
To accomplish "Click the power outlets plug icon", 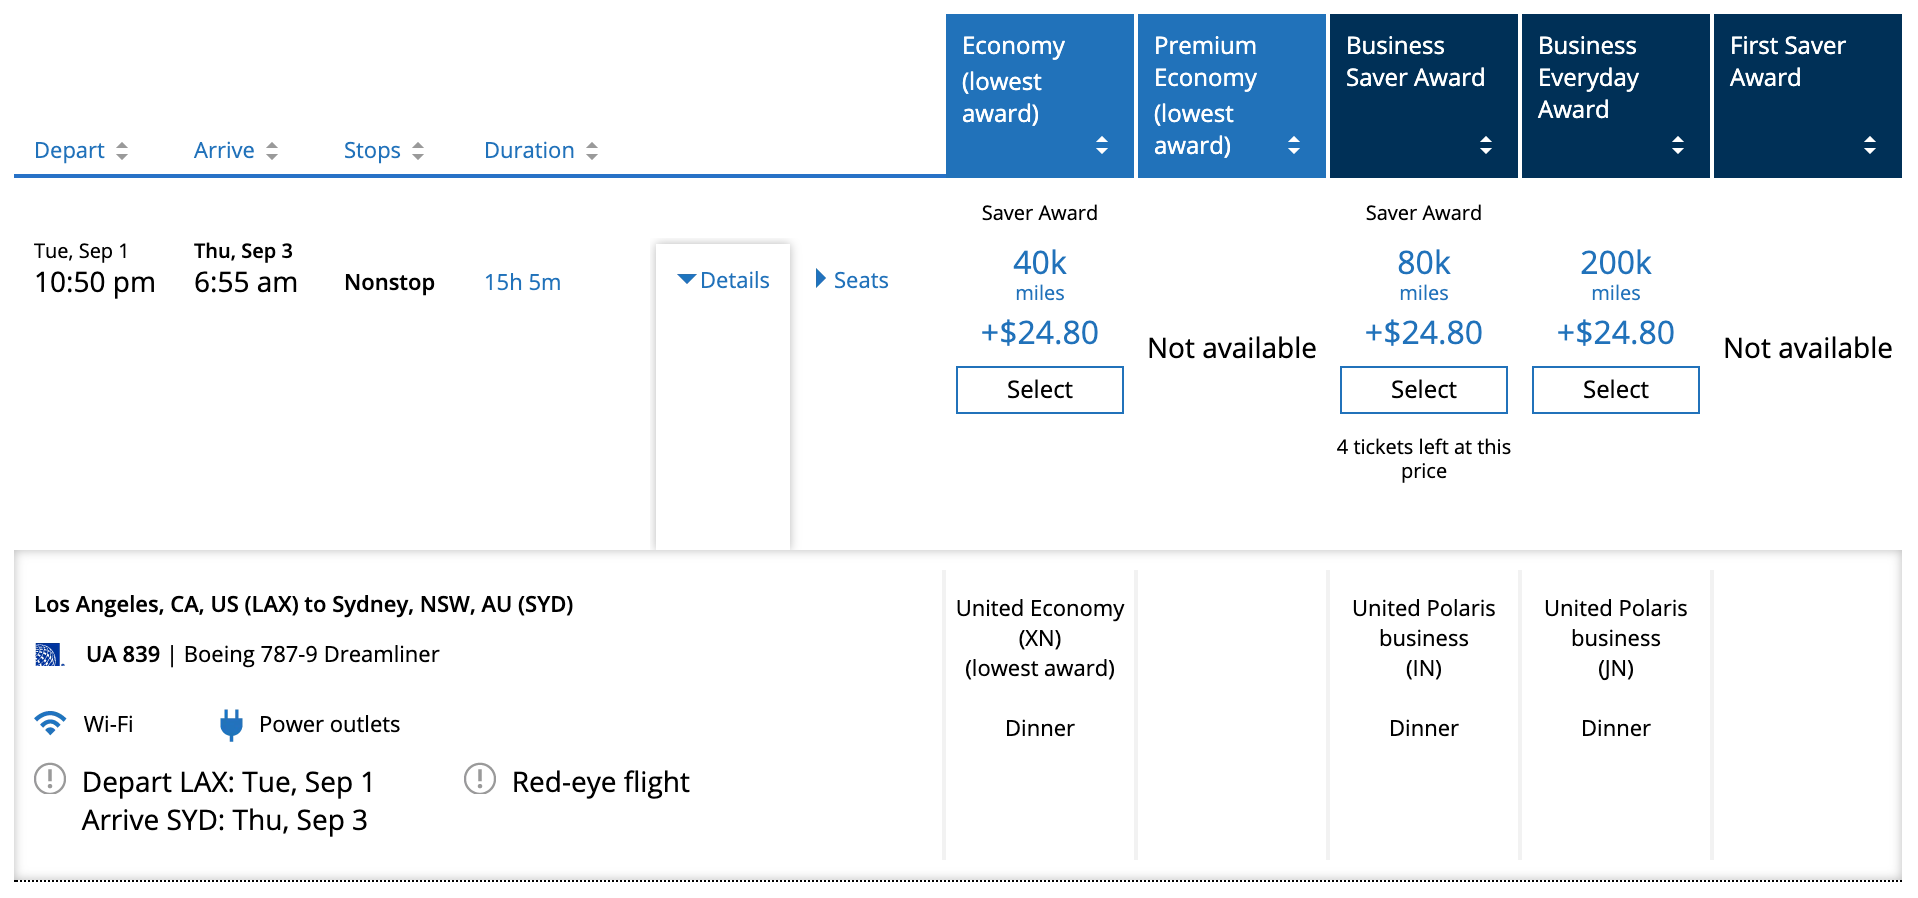I will (231, 724).
